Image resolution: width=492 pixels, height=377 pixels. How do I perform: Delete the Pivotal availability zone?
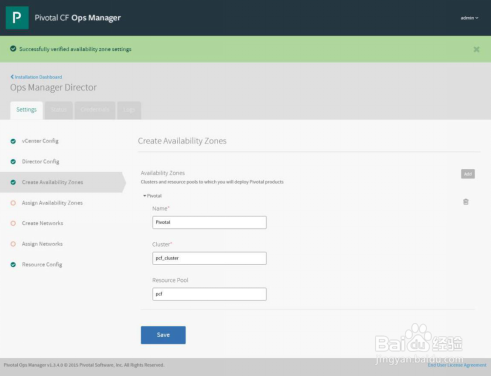[x=466, y=202]
